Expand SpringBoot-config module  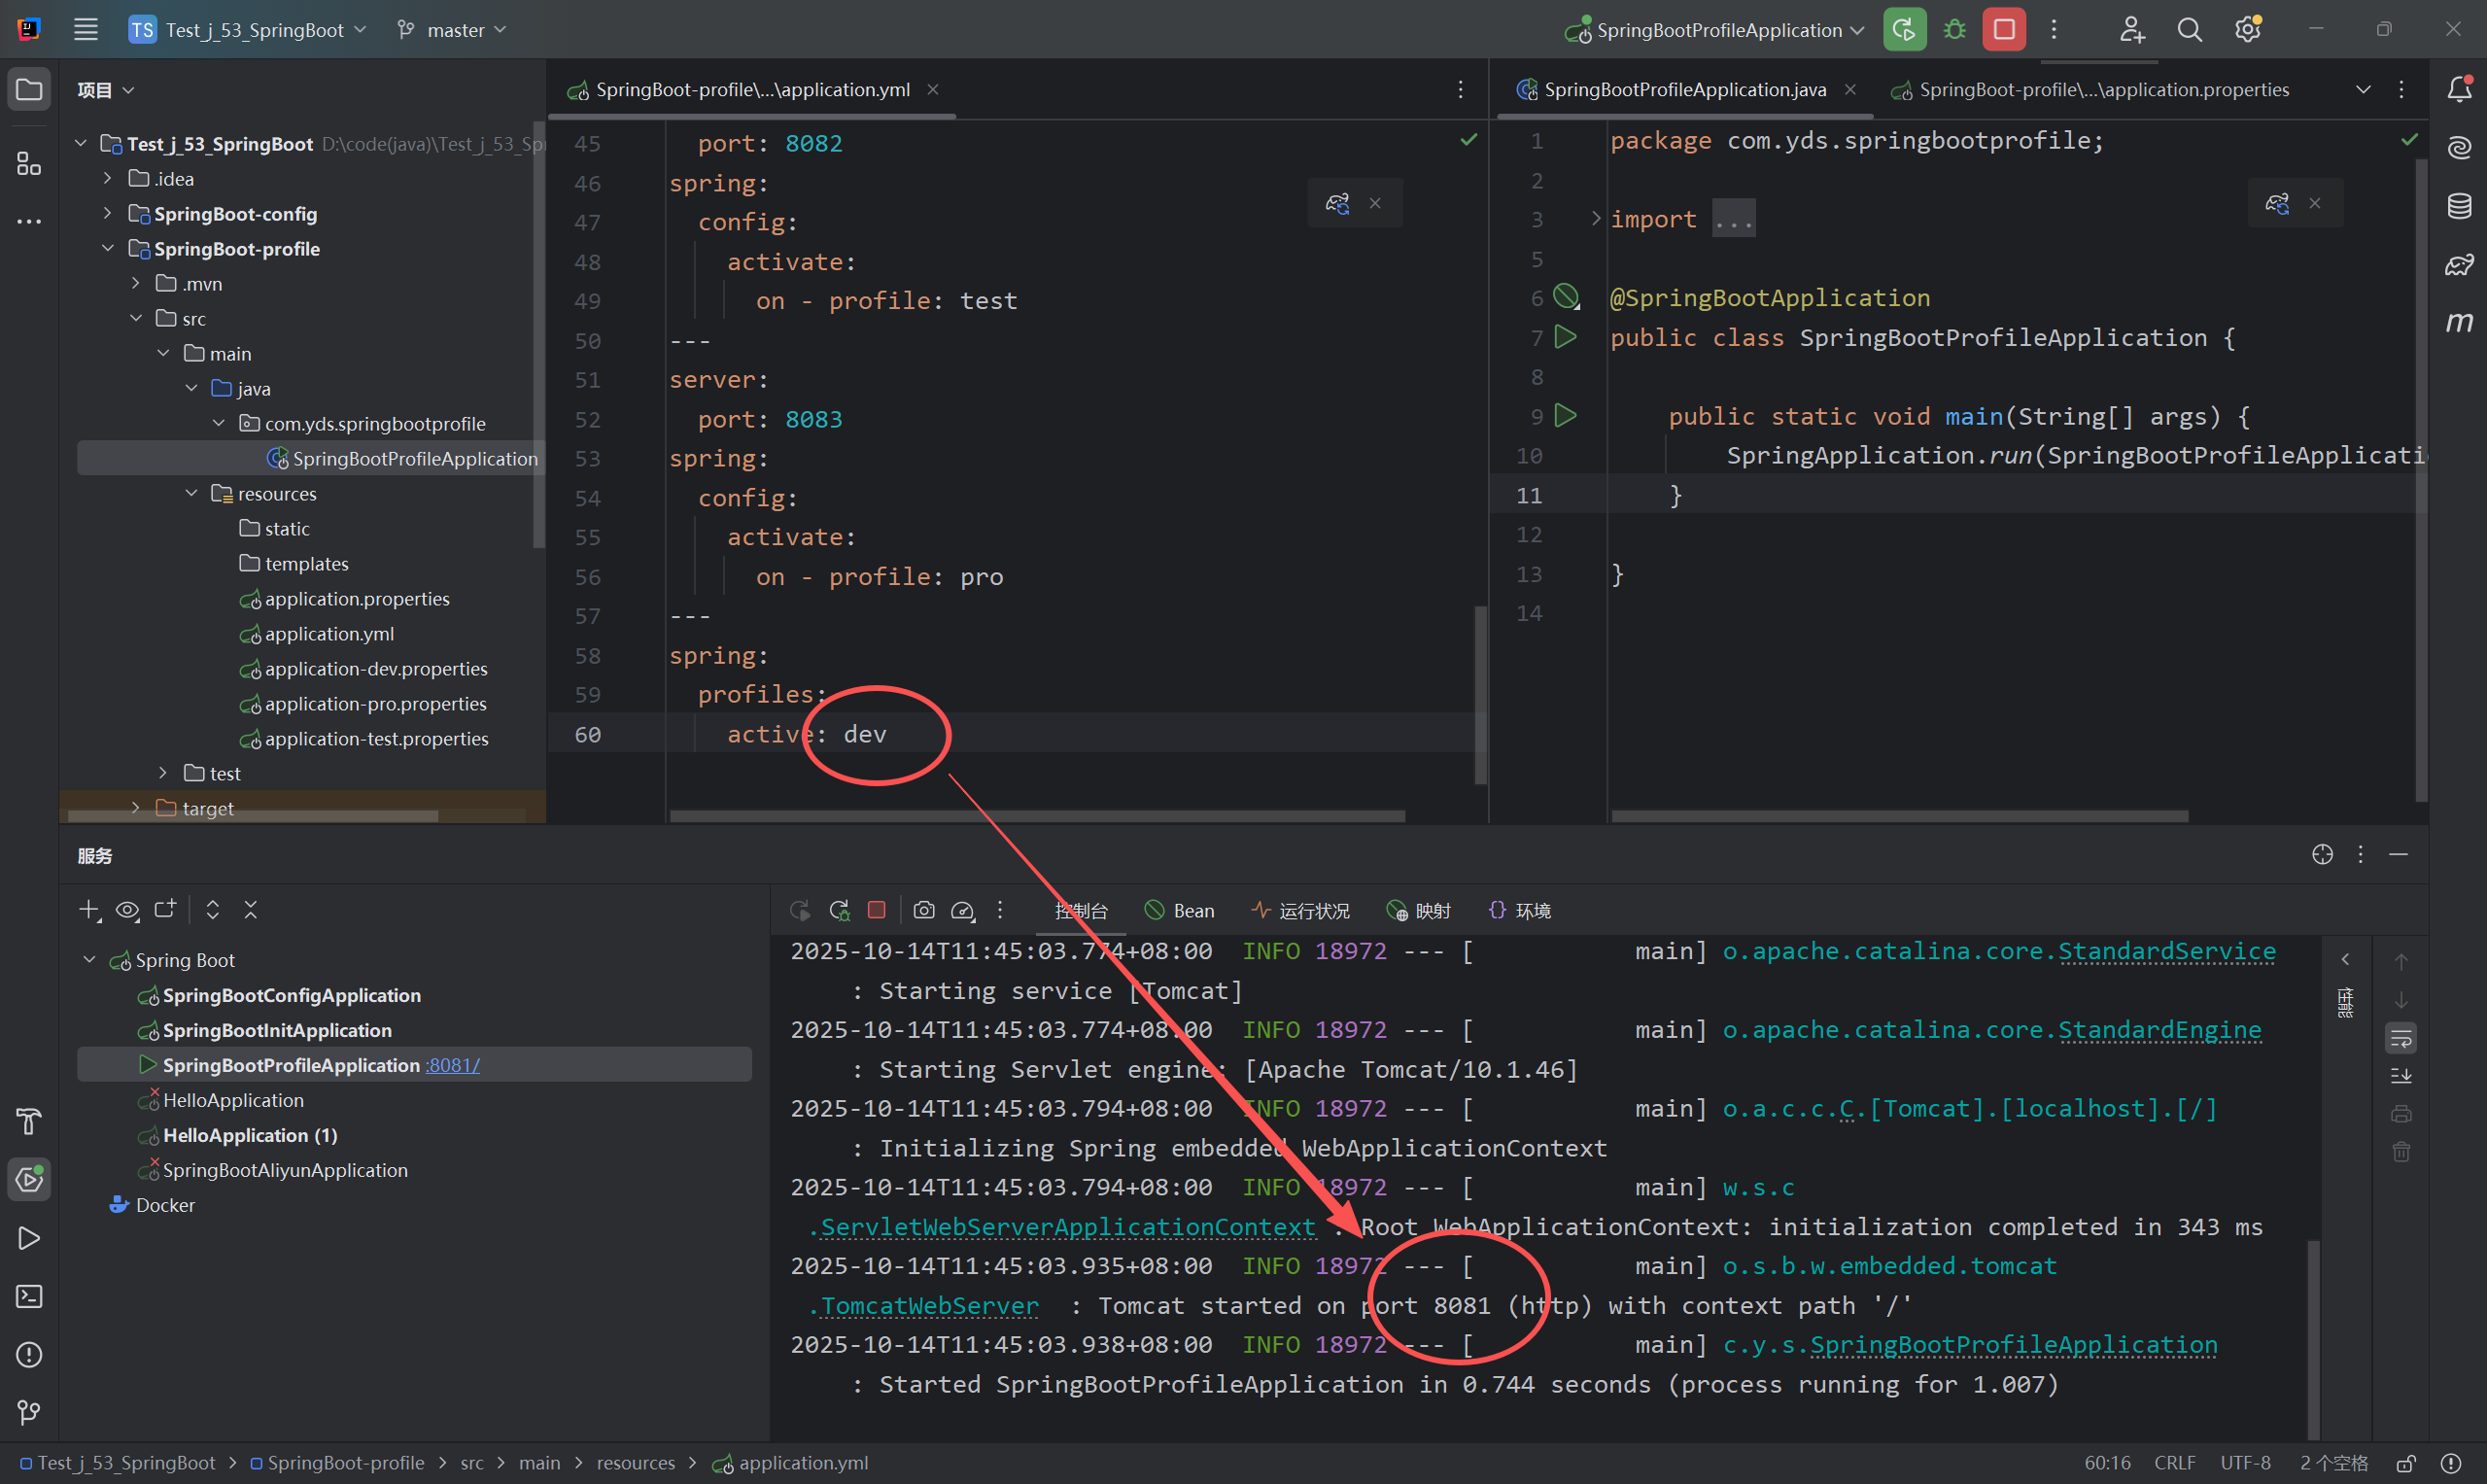[x=108, y=214]
